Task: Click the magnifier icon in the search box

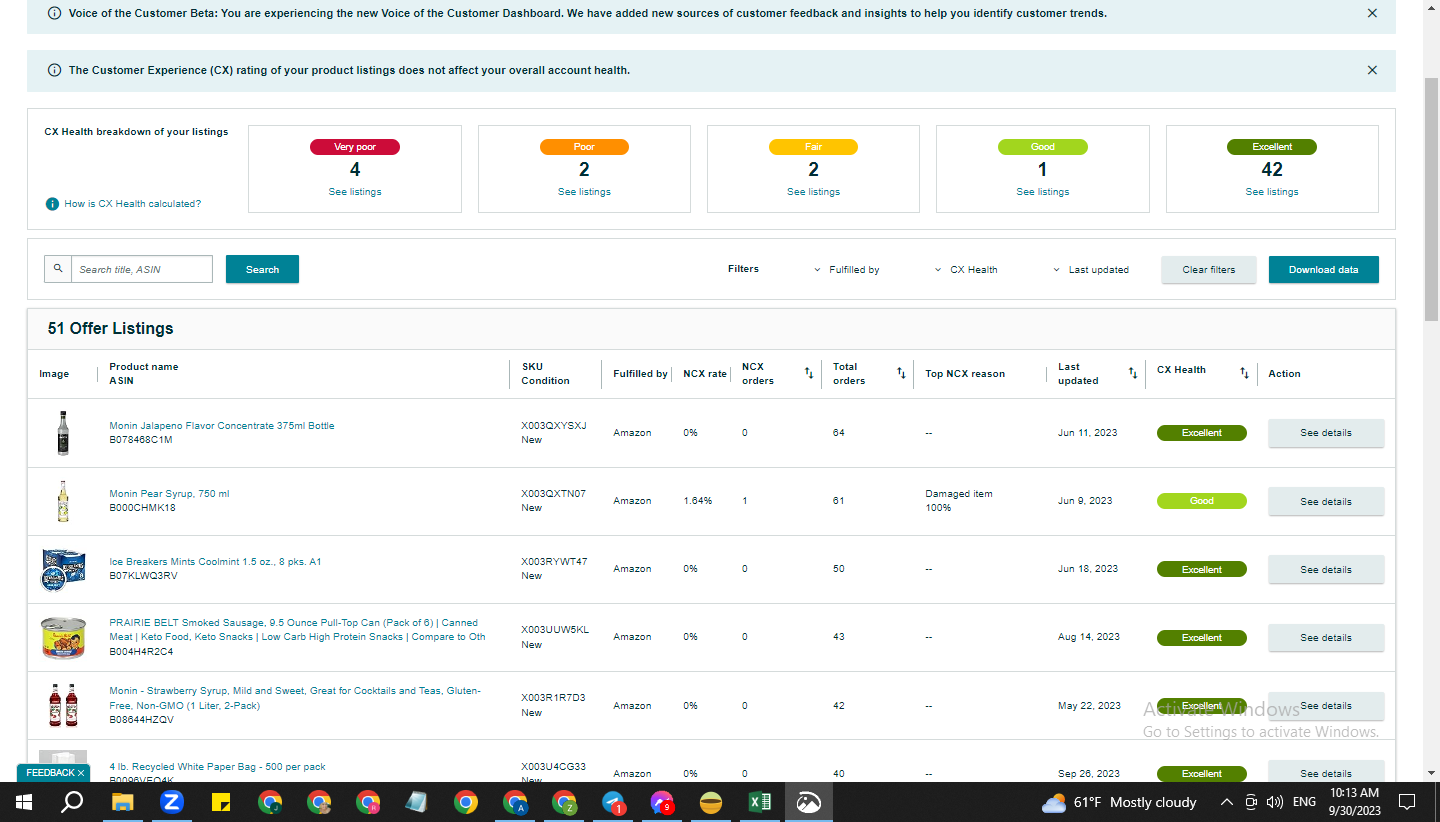Action: 58,269
